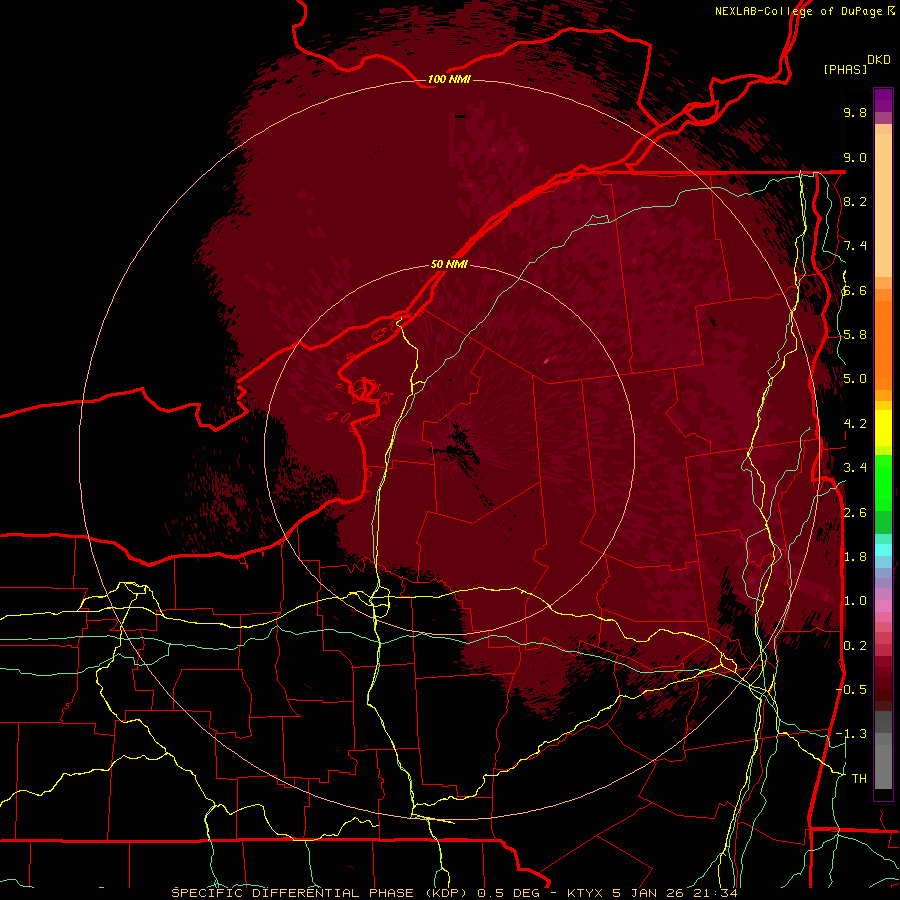Click the "50 NMI" range ring label
The width and height of the screenshot is (900, 900).
click(449, 265)
